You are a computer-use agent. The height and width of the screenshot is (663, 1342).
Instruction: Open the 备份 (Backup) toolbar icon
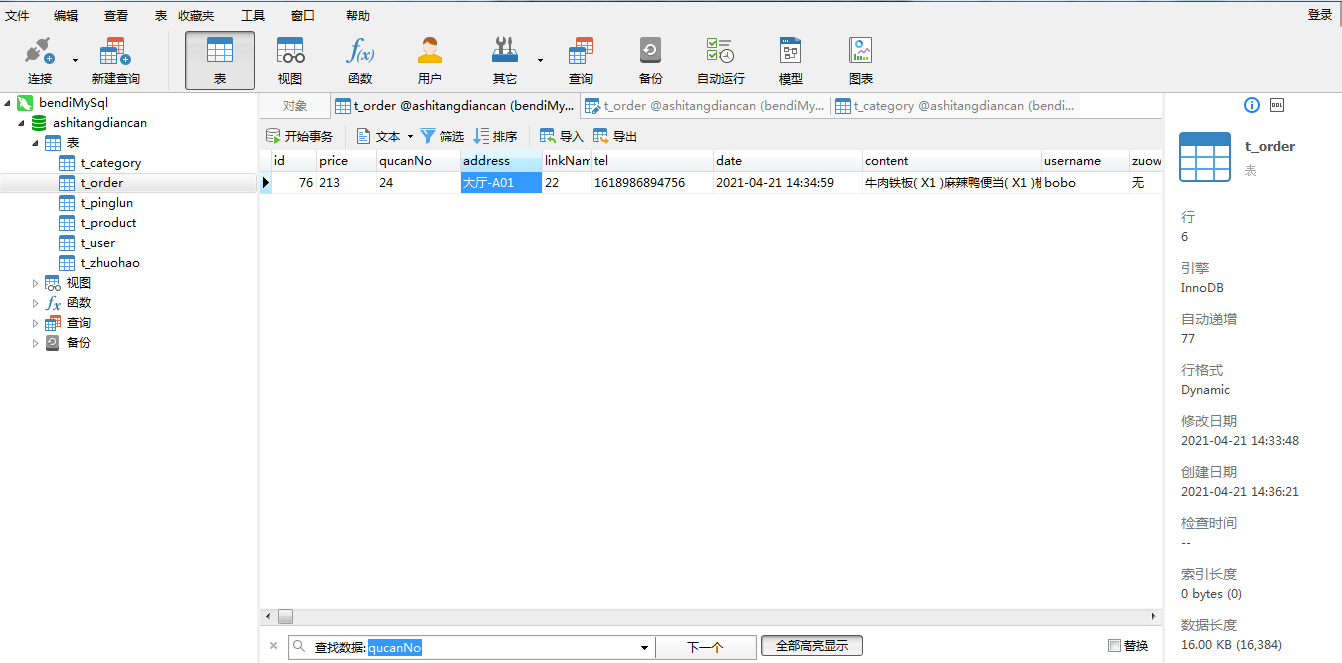click(650, 60)
